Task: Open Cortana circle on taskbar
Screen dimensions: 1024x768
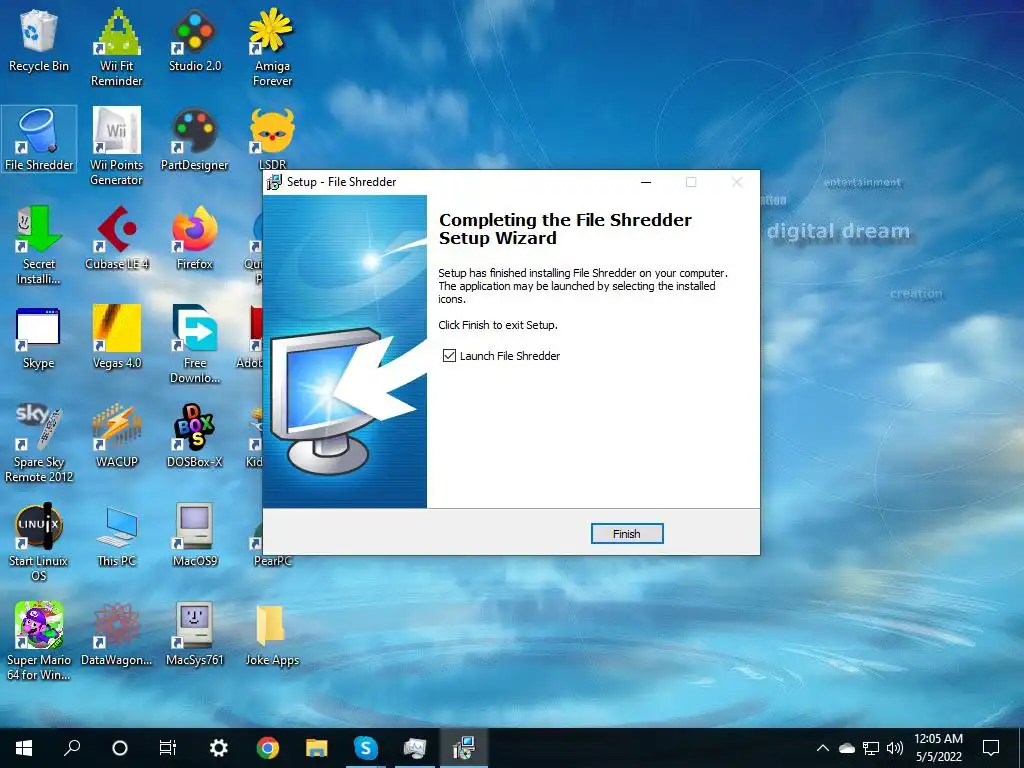Action: pos(120,748)
